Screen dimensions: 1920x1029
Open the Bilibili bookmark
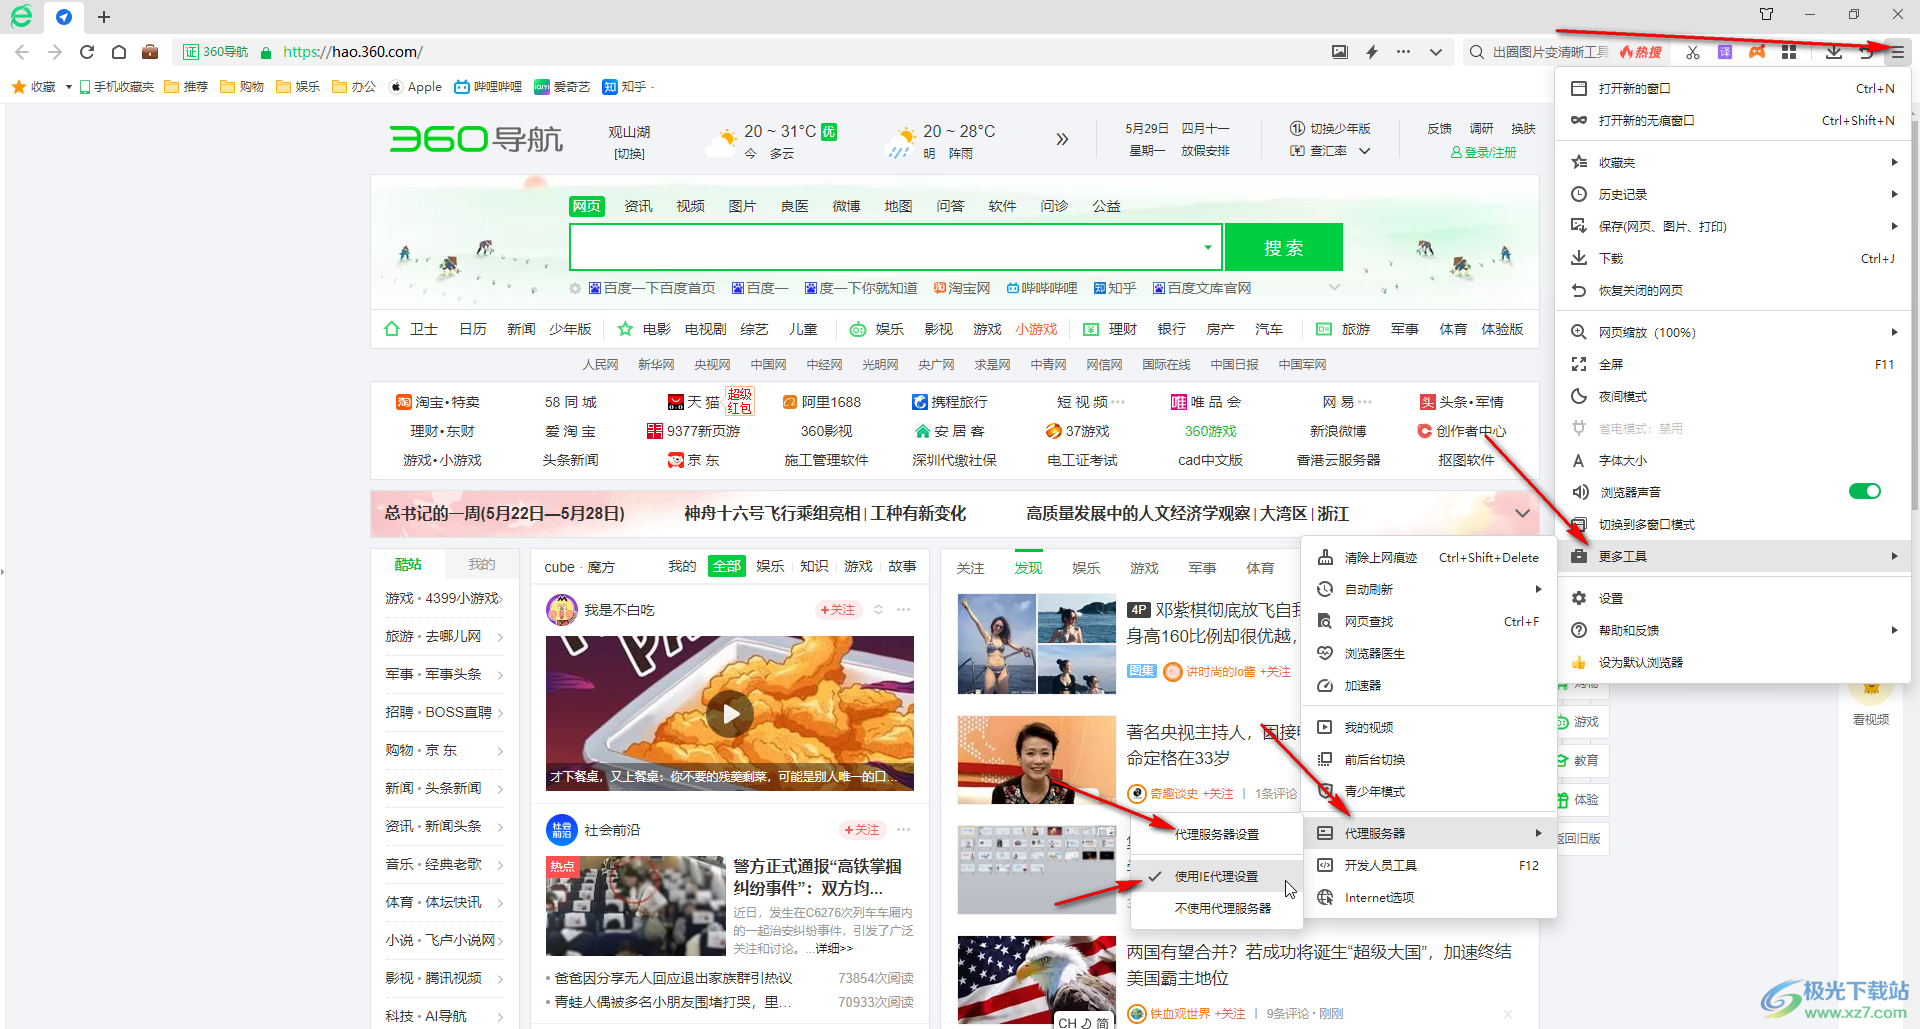pyautogui.click(x=488, y=87)
